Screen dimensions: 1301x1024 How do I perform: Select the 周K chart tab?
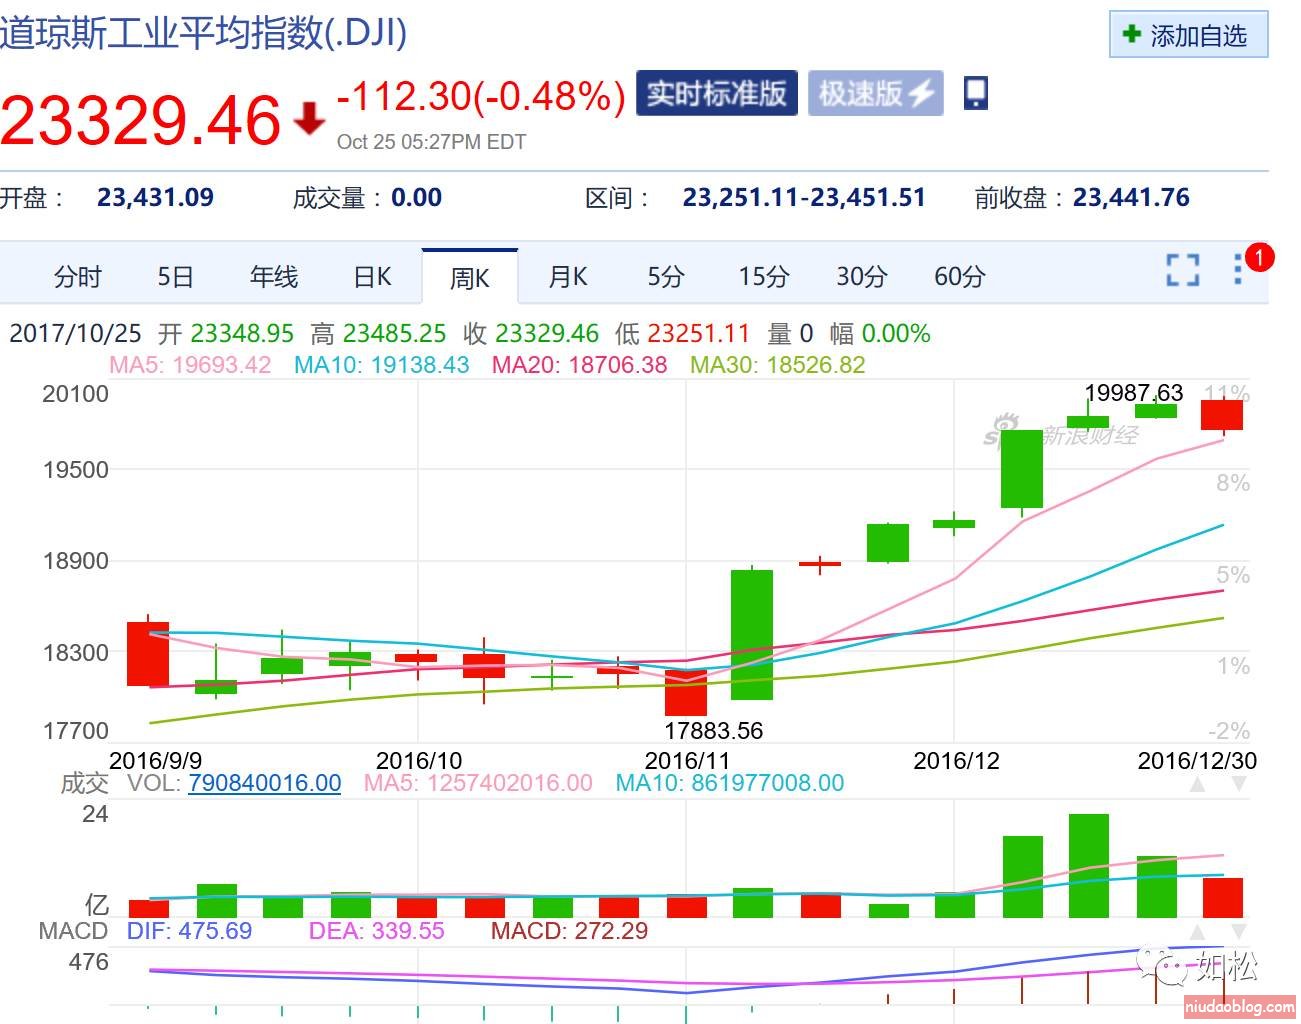pos(469,277)
